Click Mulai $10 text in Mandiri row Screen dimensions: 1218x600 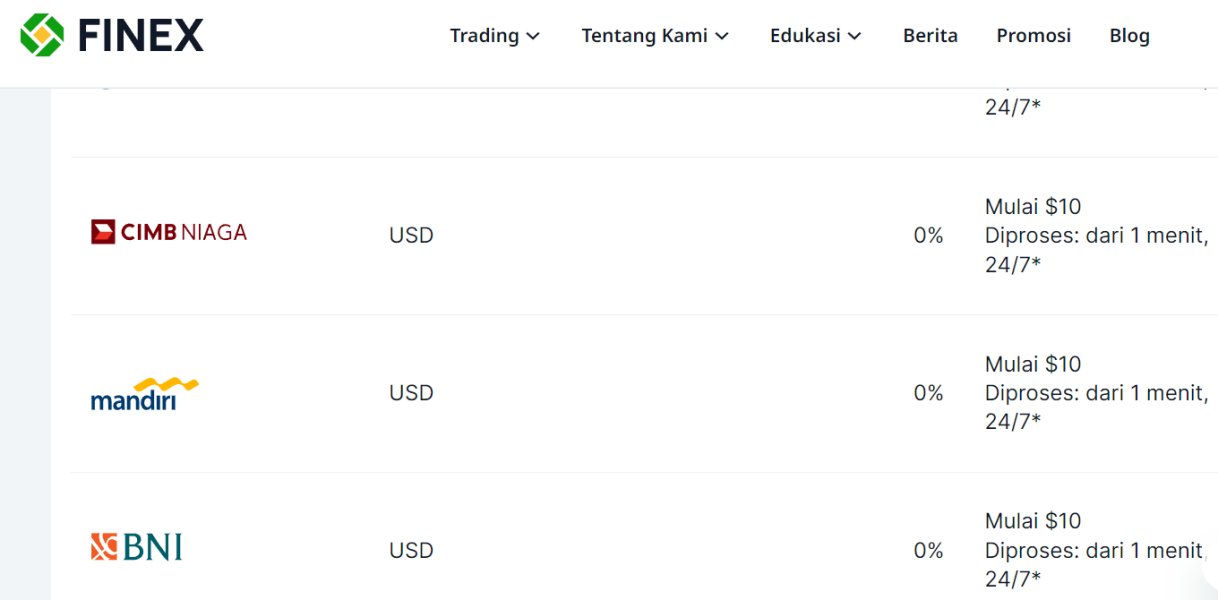coord(1033,364)
